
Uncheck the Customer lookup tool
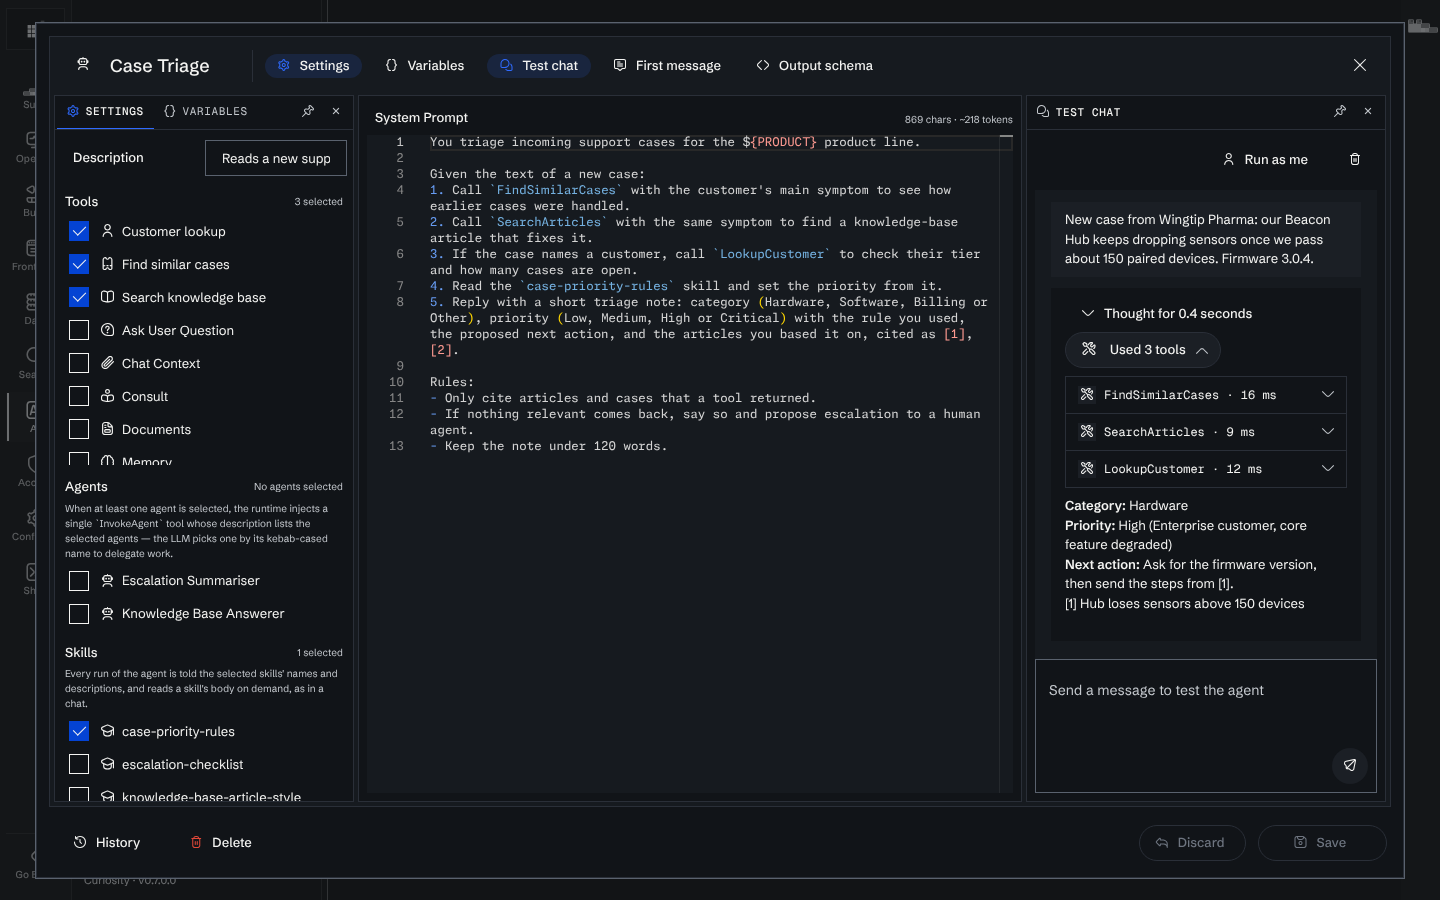pyautogui.click(x=79, y=231)
